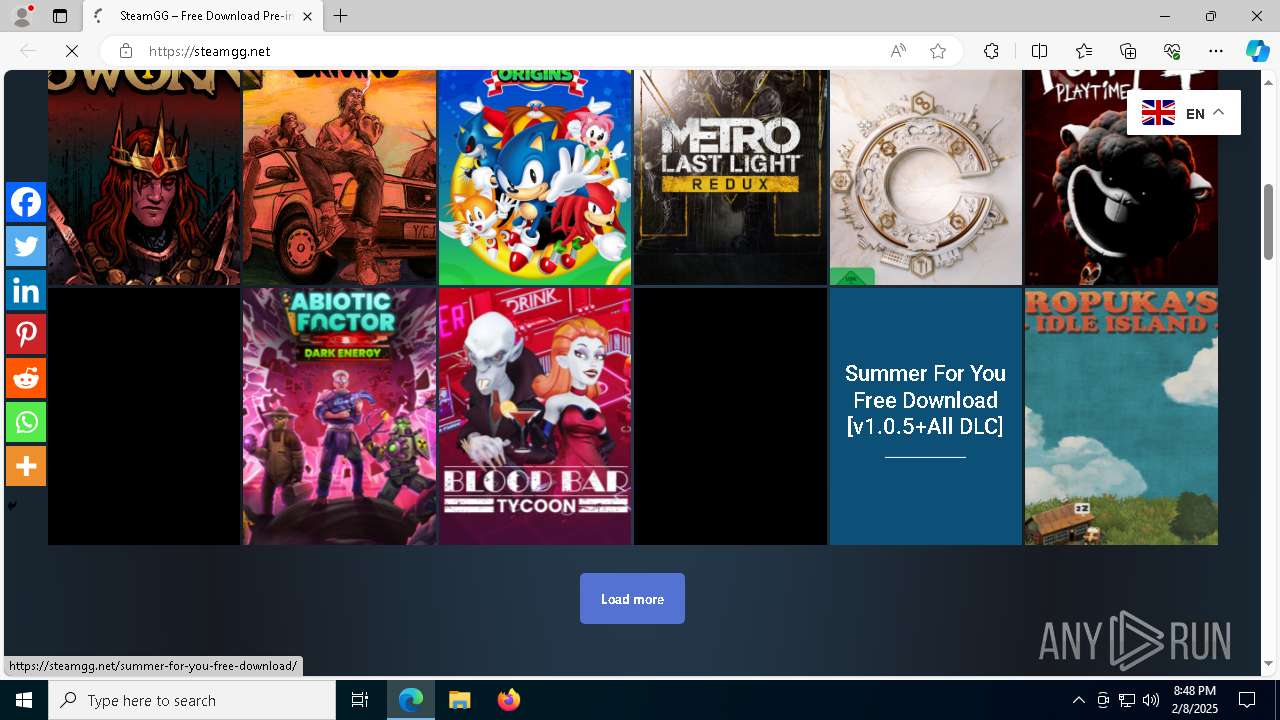Open Read aloud feature
The height and width of the screenshot is (720, 1280).
tap(898, 51)
